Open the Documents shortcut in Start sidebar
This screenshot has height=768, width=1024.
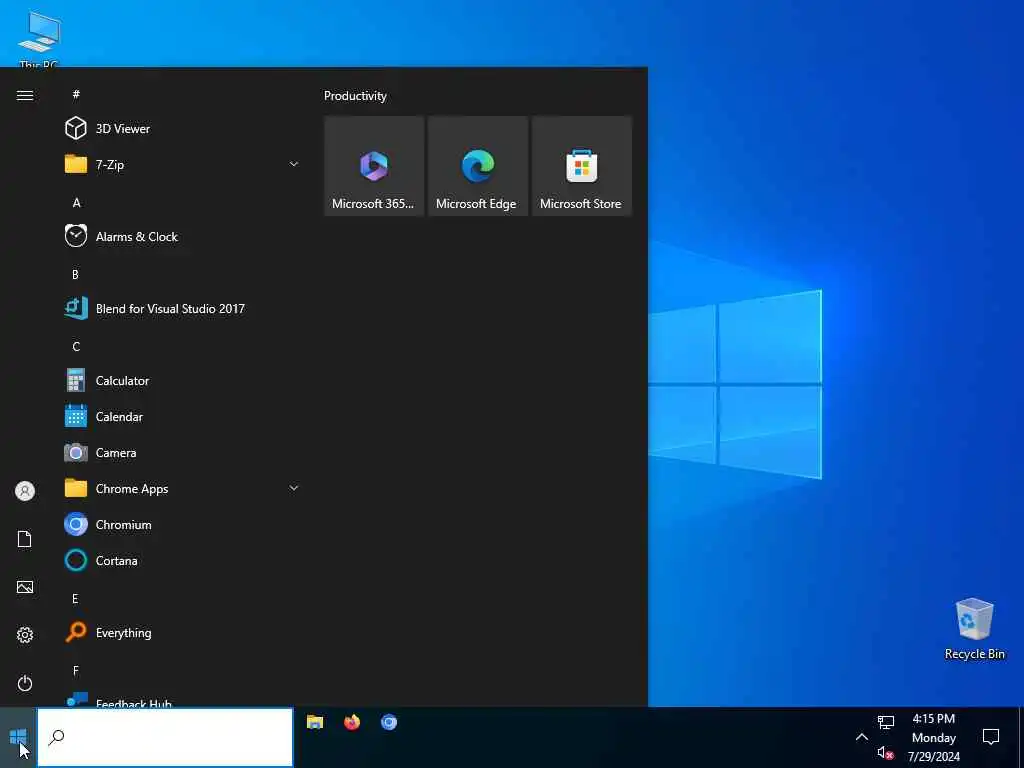(25, 539)
